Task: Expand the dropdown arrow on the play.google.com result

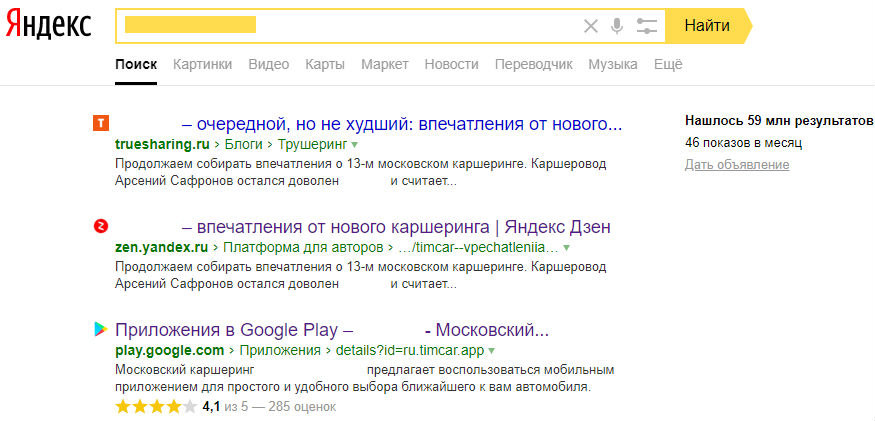Action: click(x=491, y=351)
